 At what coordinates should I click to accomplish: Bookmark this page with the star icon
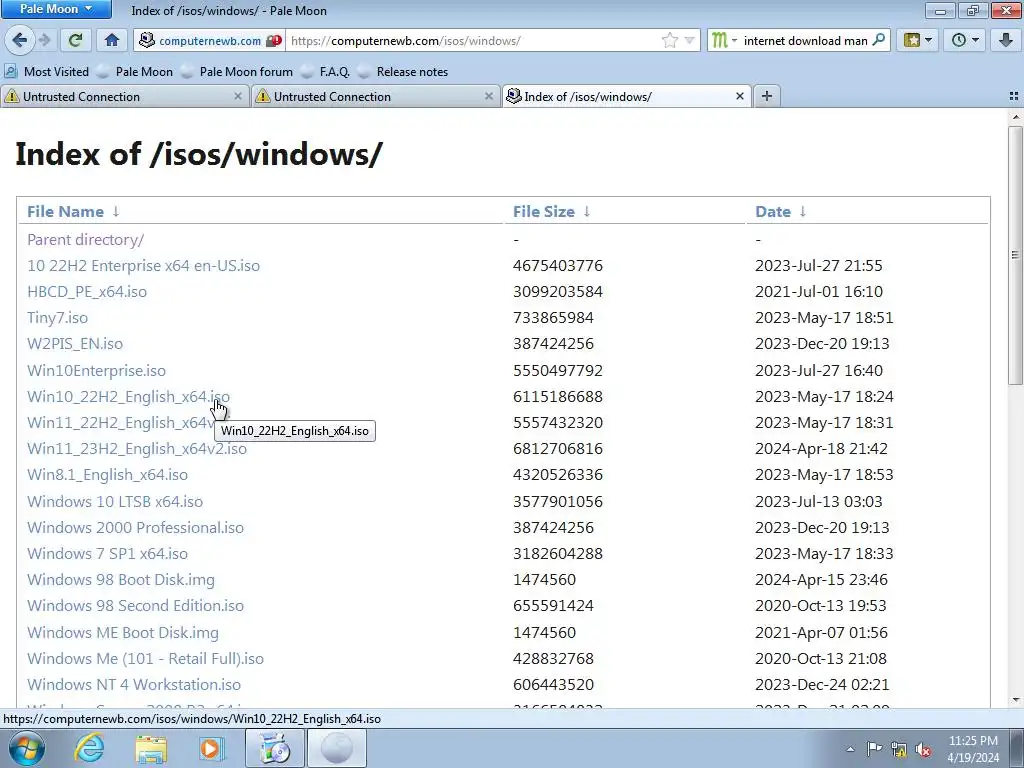(x=669, y=40)
